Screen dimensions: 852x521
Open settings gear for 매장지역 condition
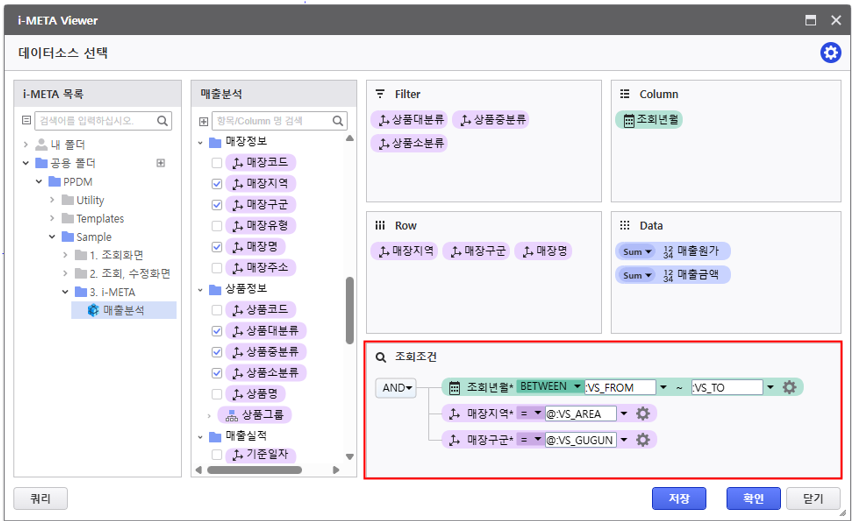(643, 414)
